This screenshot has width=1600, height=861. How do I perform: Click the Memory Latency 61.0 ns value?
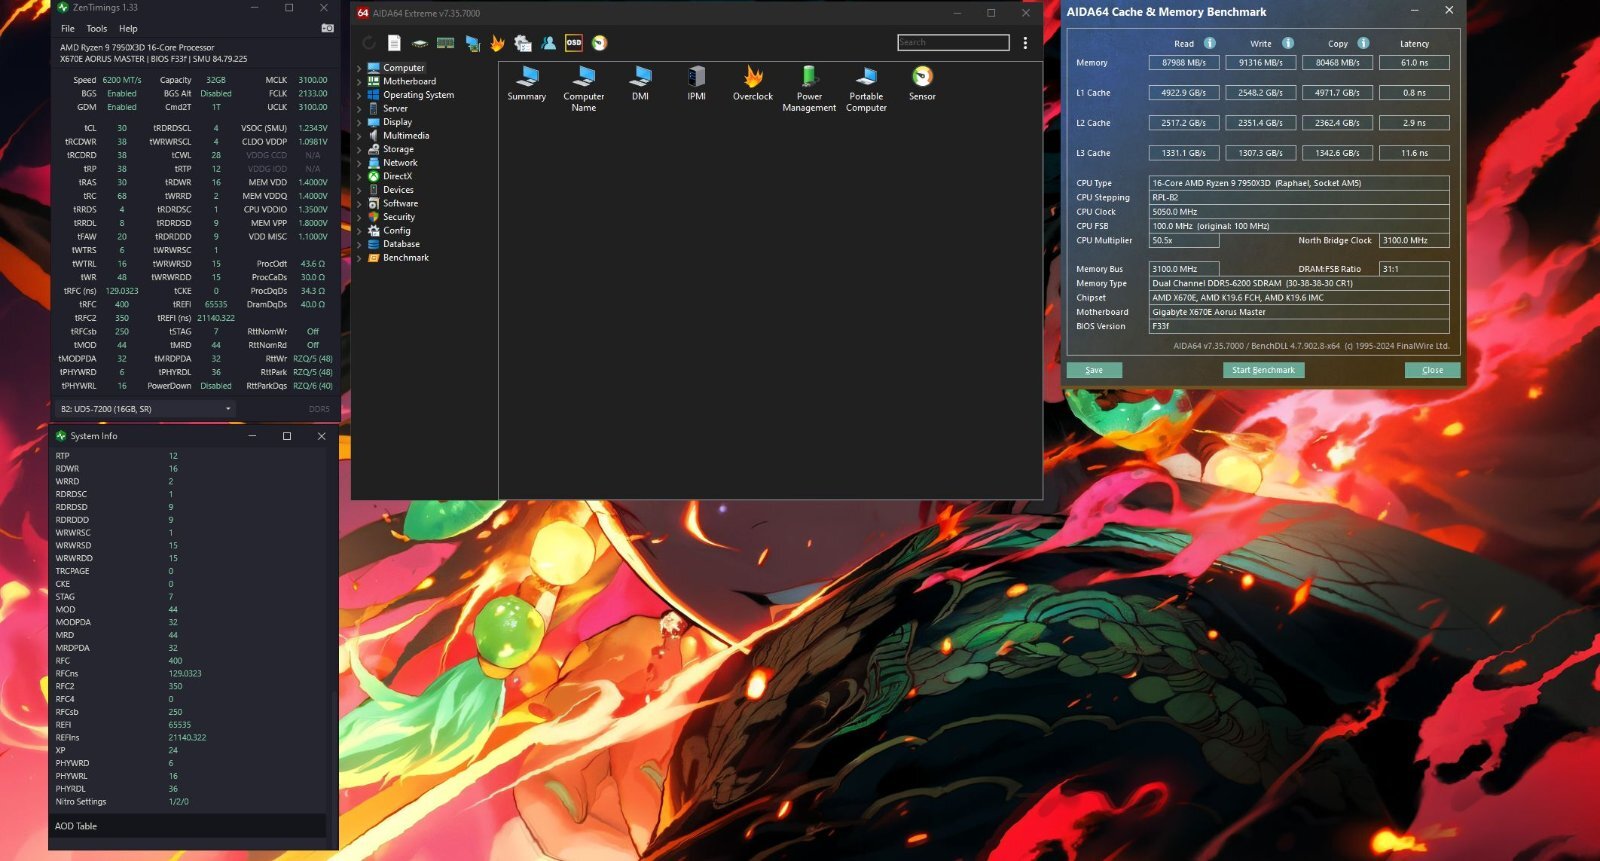click(1414, 63)
